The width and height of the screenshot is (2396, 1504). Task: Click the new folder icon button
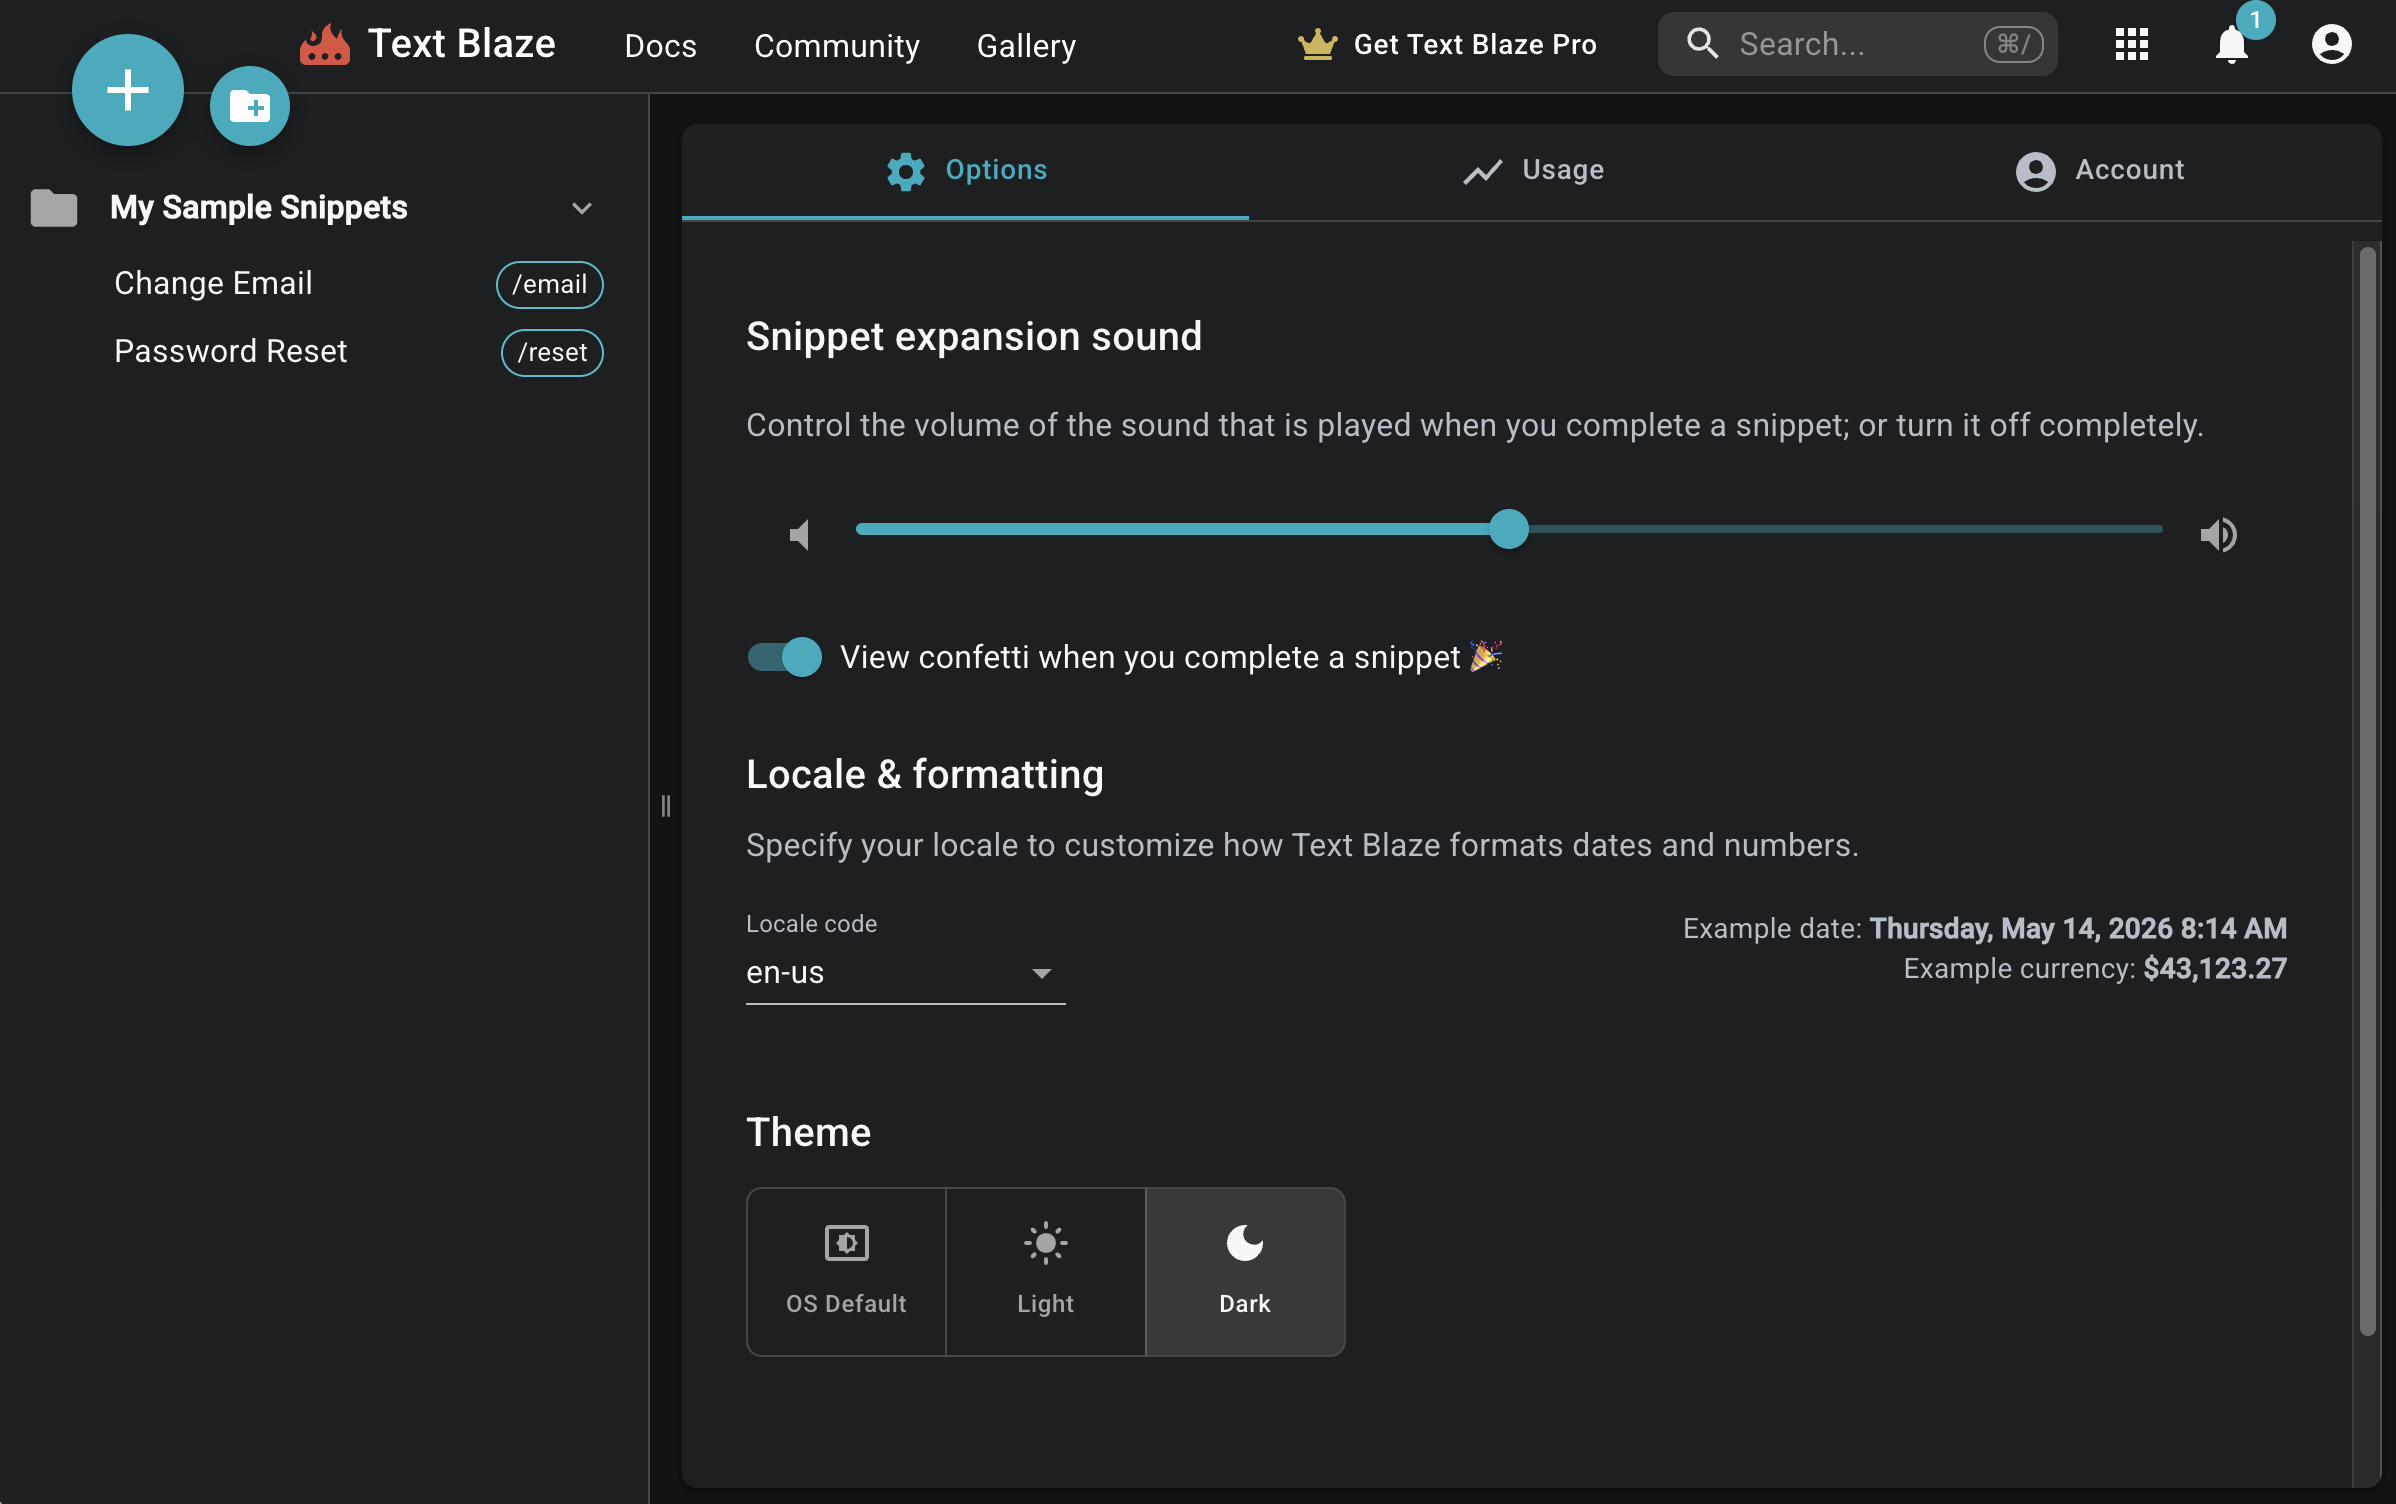point(250,106)
